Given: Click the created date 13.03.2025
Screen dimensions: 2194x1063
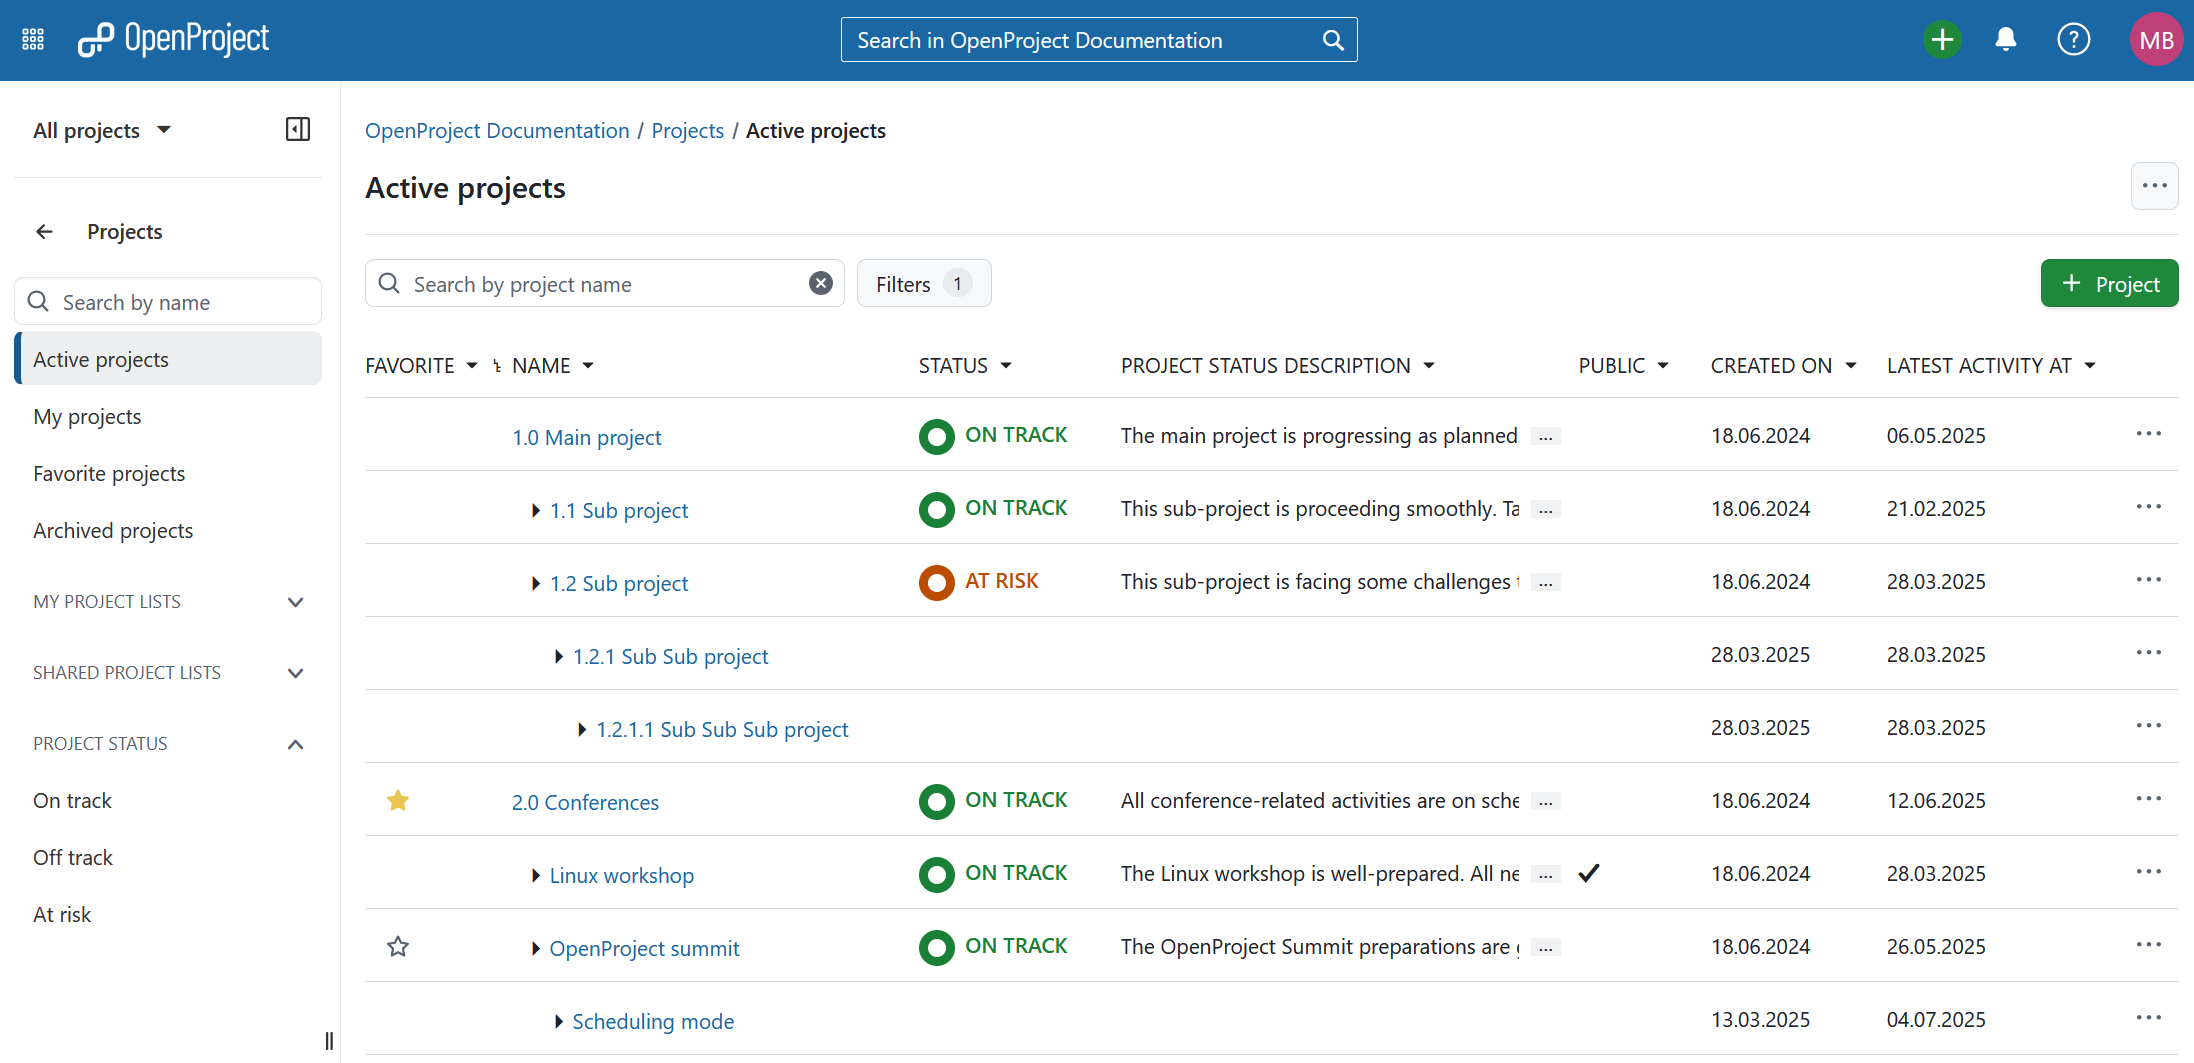Looking at the screenshot, I should tap(1760, 1019).
